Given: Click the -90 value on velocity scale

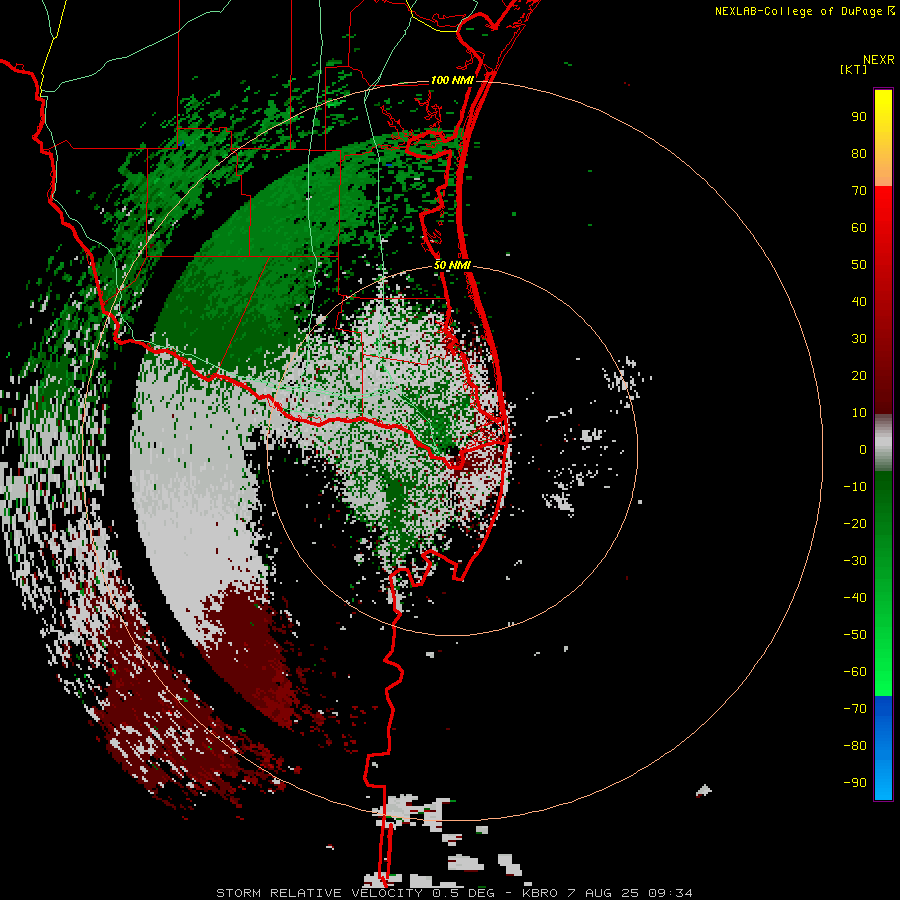Looking at the screenshot, I should [x=855, y=783].
